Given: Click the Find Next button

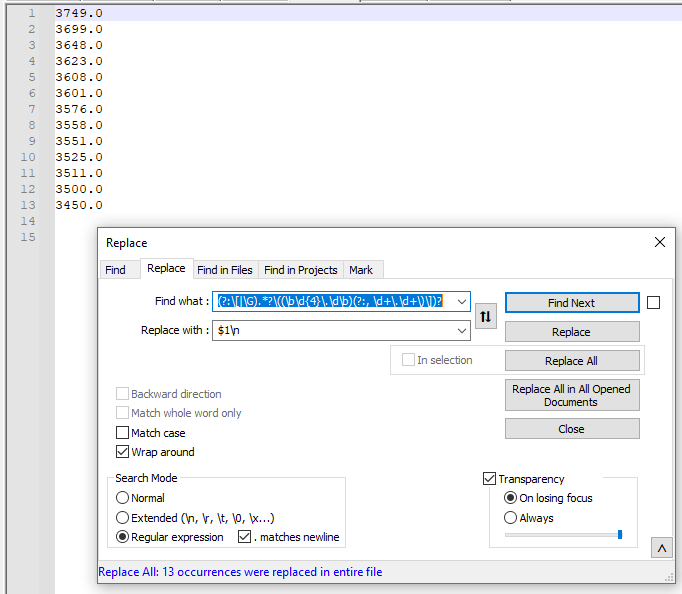Looking at the screenshot, I should click(572, 303).
